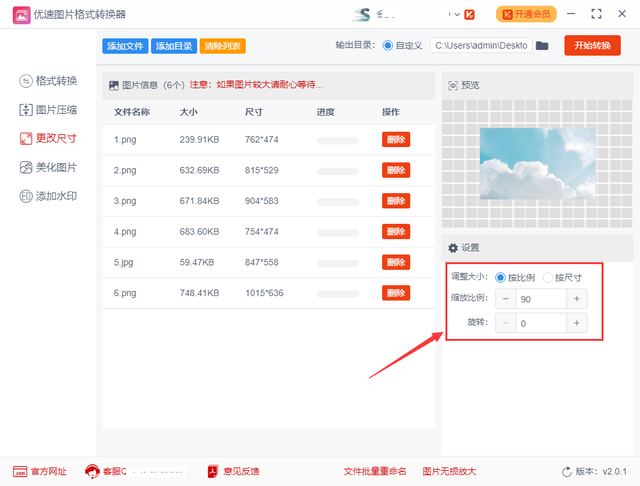Click the cloud preview thumbnail
The width and height of the screenshot is (640, 486).
(x=538, y=164)
